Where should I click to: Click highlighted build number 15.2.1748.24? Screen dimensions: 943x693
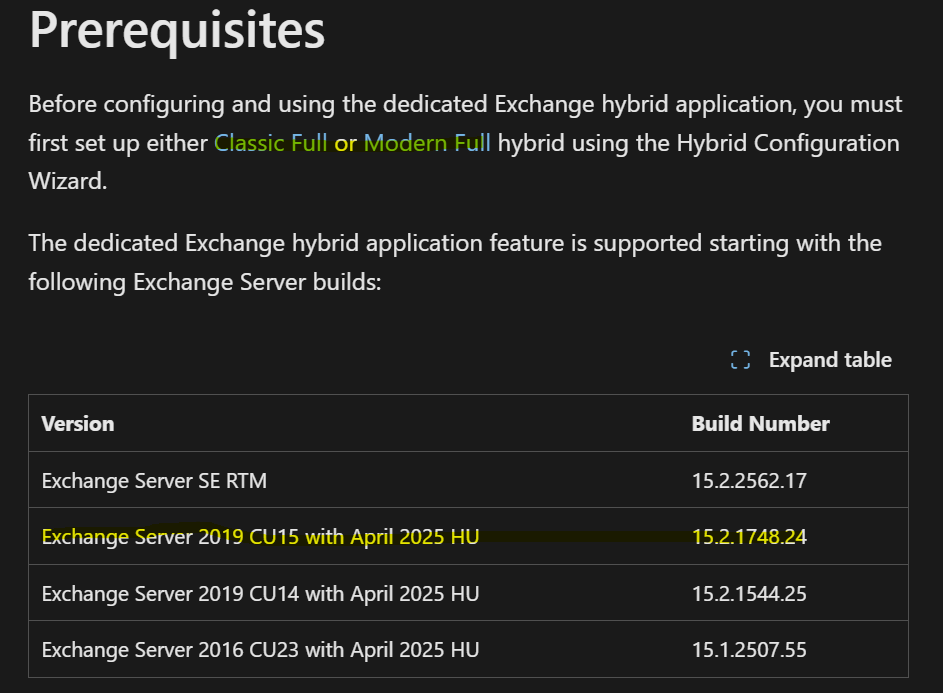tap(749, 537)
